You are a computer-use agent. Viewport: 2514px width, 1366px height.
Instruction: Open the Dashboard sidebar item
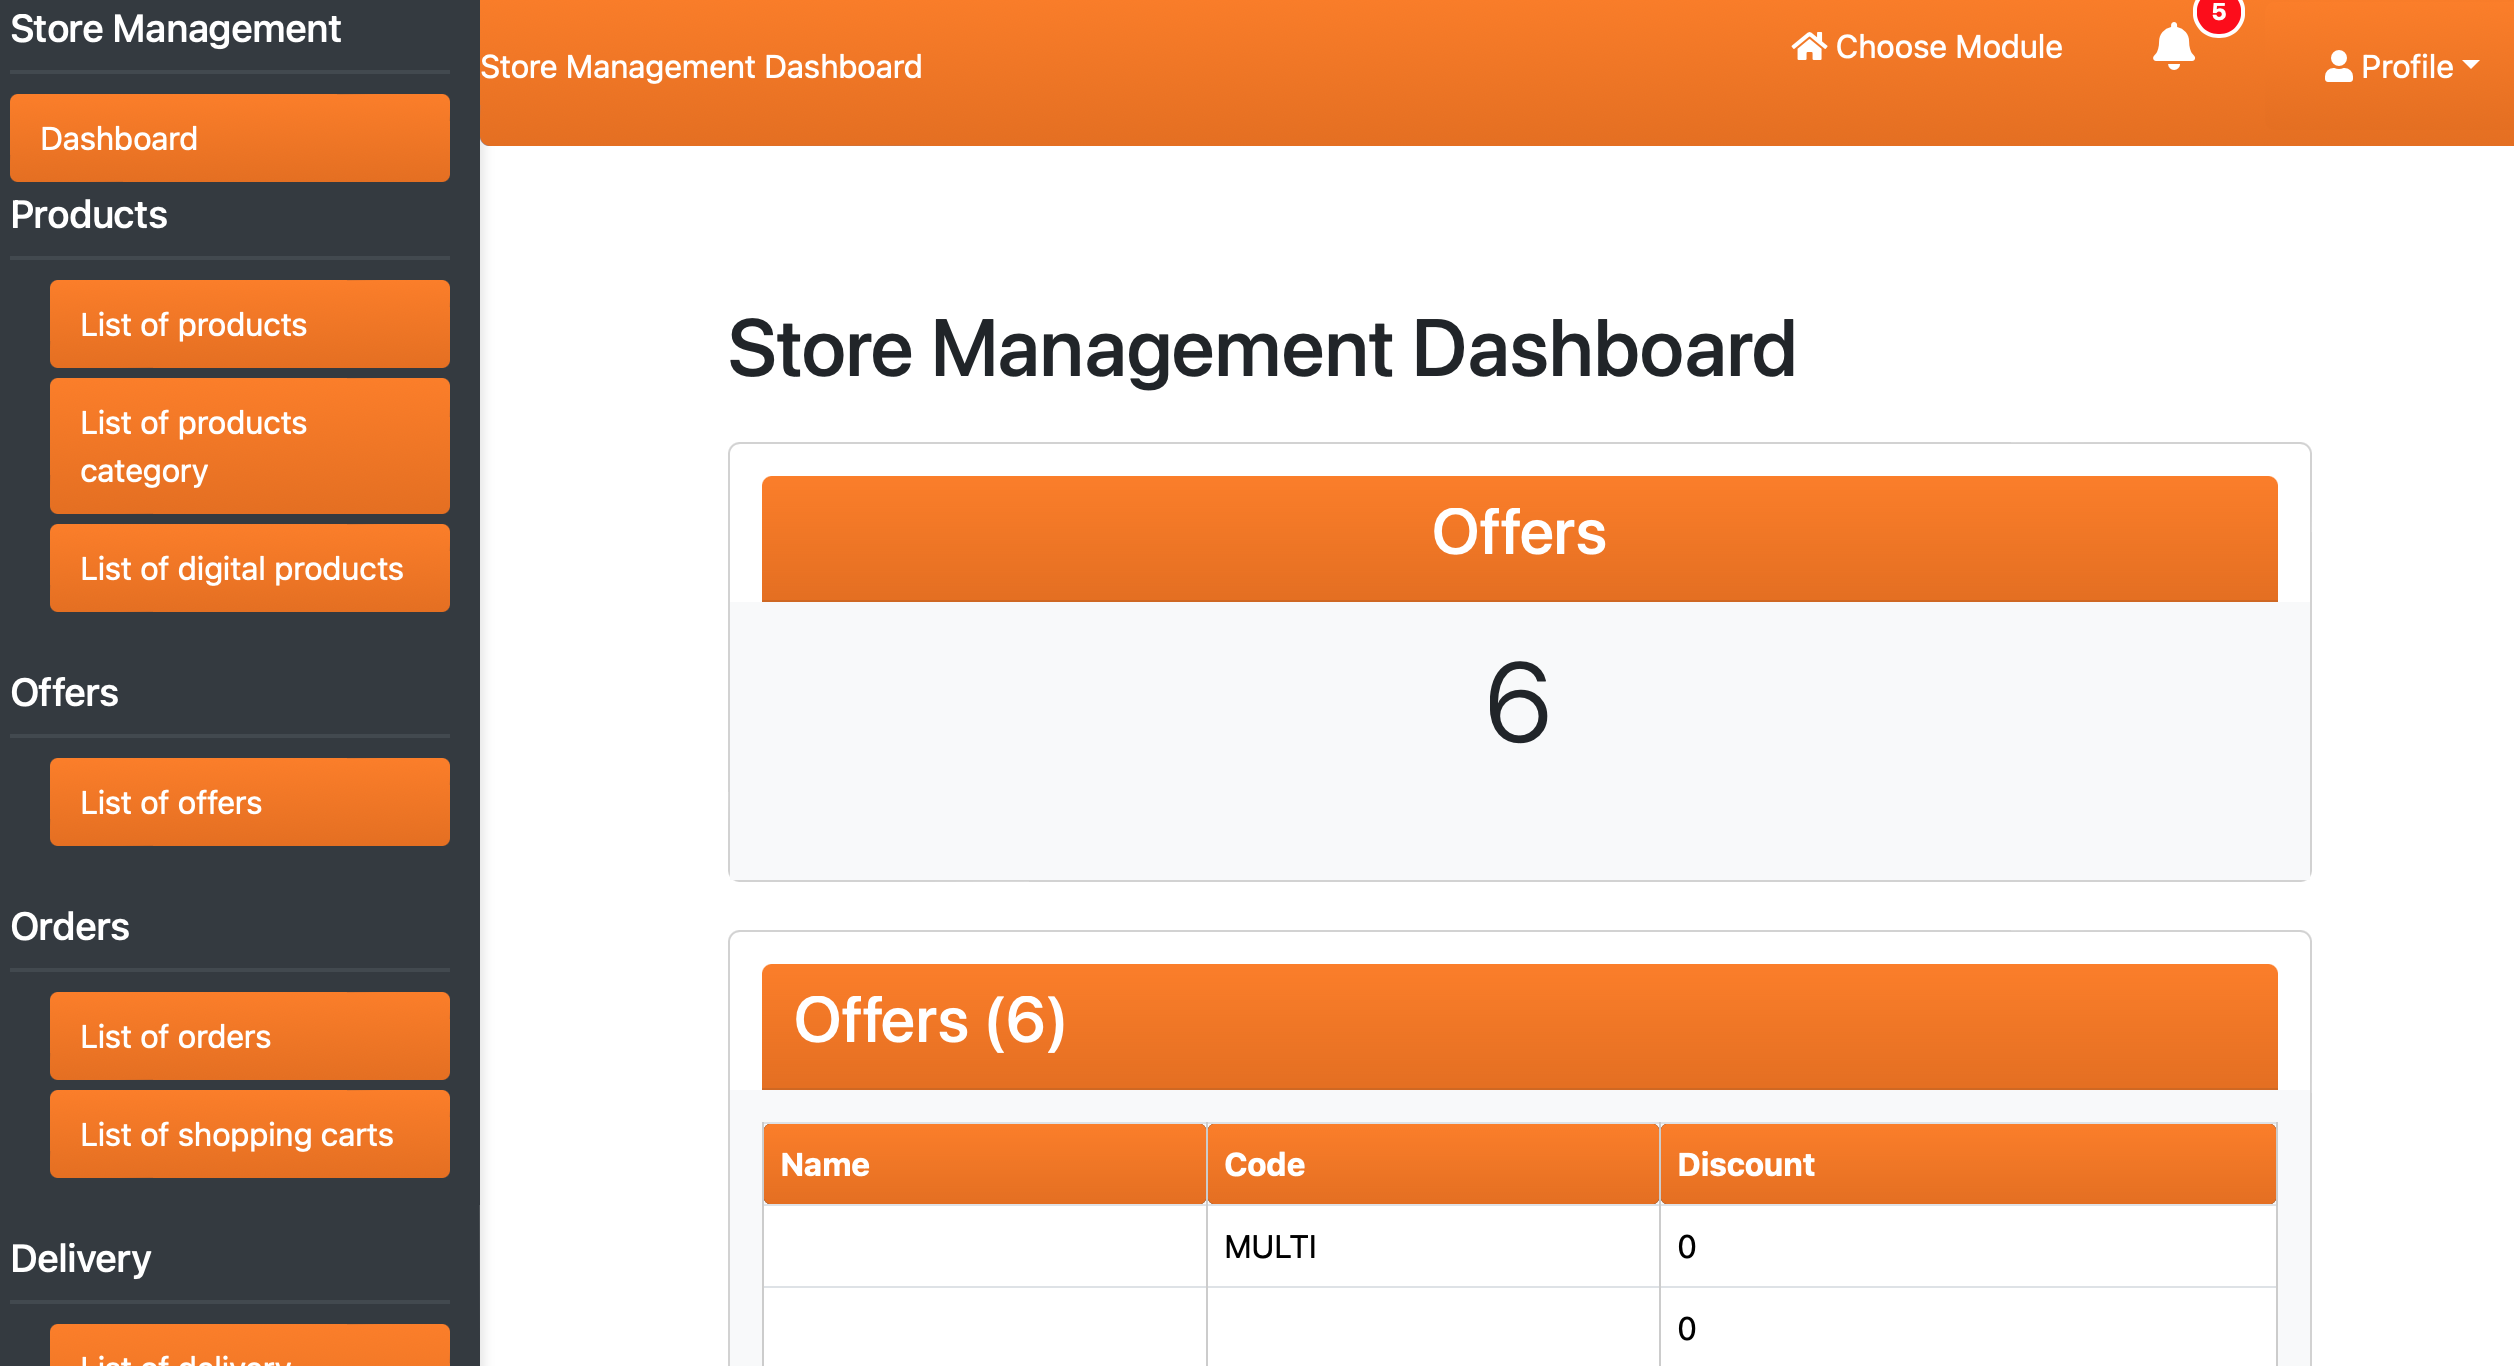click(229, 138)
